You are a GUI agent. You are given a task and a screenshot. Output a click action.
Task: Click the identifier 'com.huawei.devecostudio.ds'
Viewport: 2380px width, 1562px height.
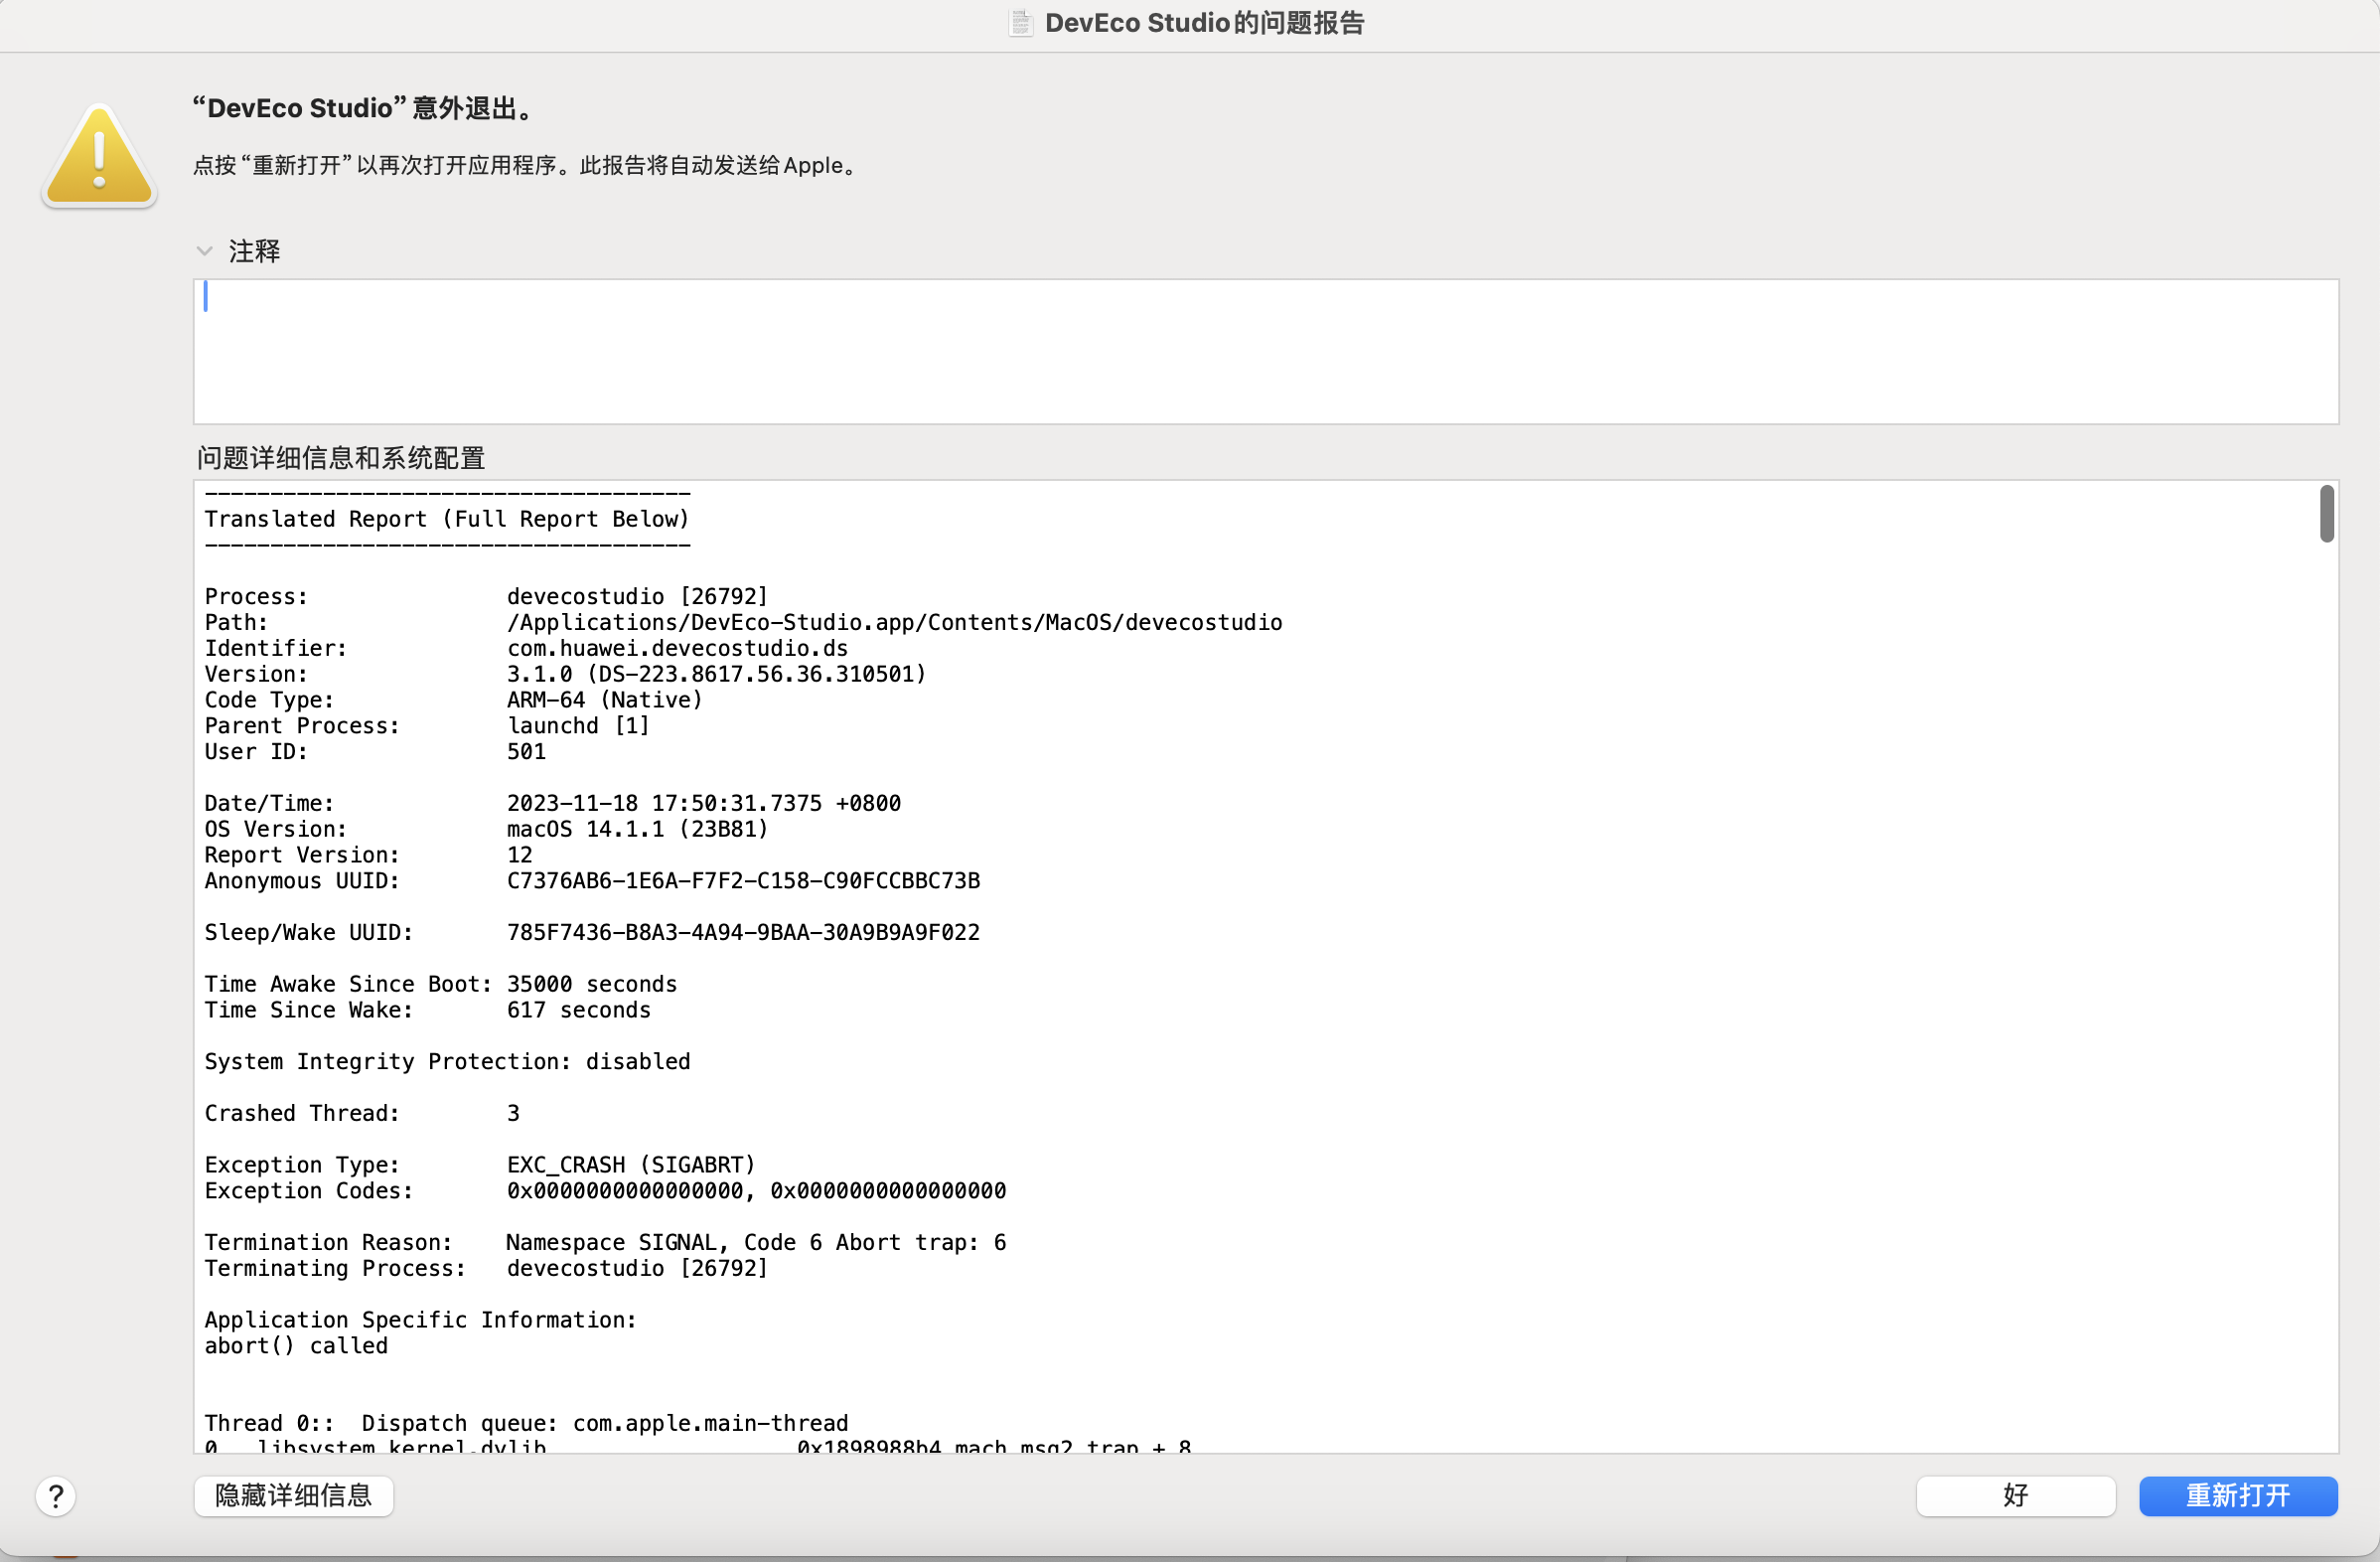[x=677, y=648]
